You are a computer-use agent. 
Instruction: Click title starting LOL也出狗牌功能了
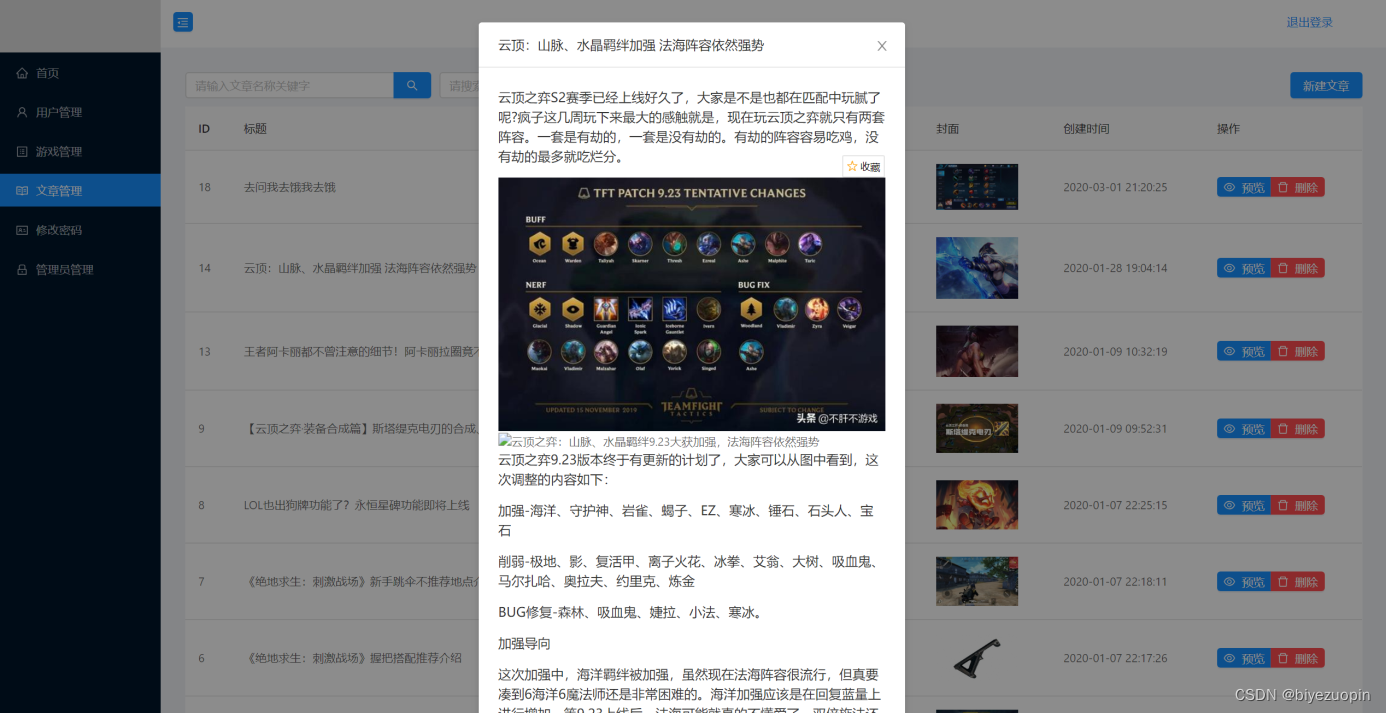click(x=357, y=505)
